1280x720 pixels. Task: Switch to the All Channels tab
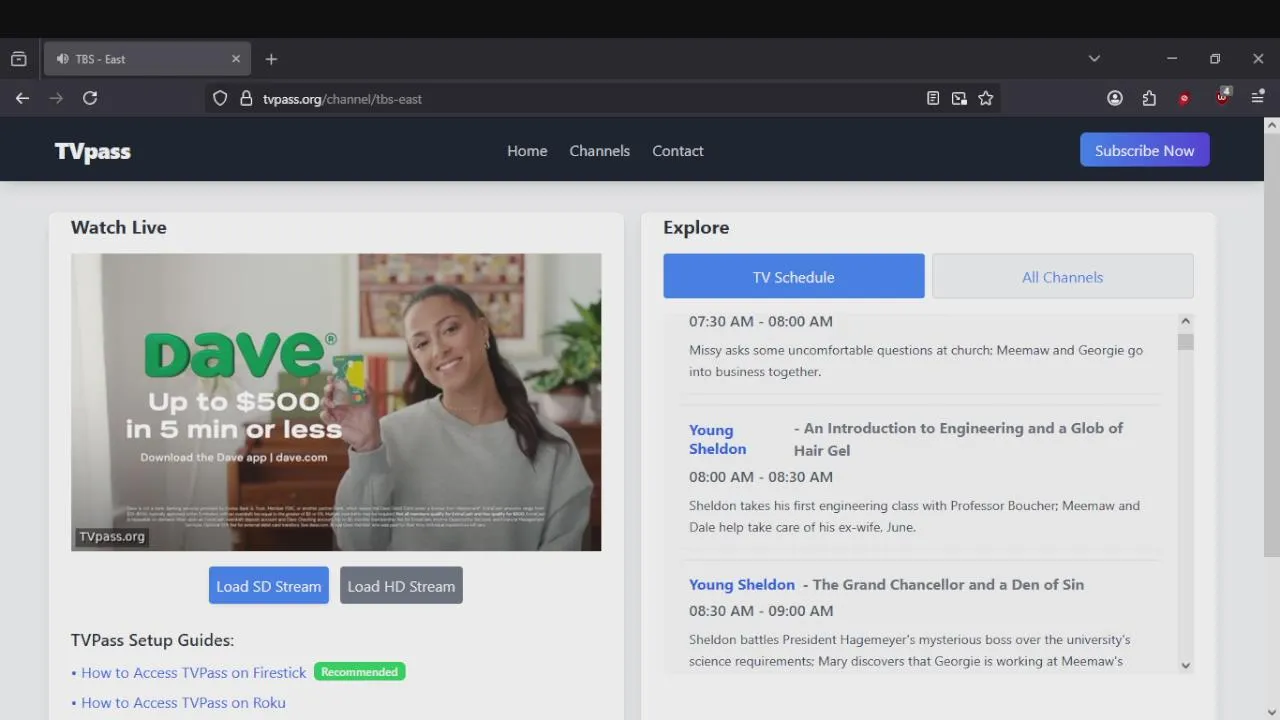(x=1063, y=276)
